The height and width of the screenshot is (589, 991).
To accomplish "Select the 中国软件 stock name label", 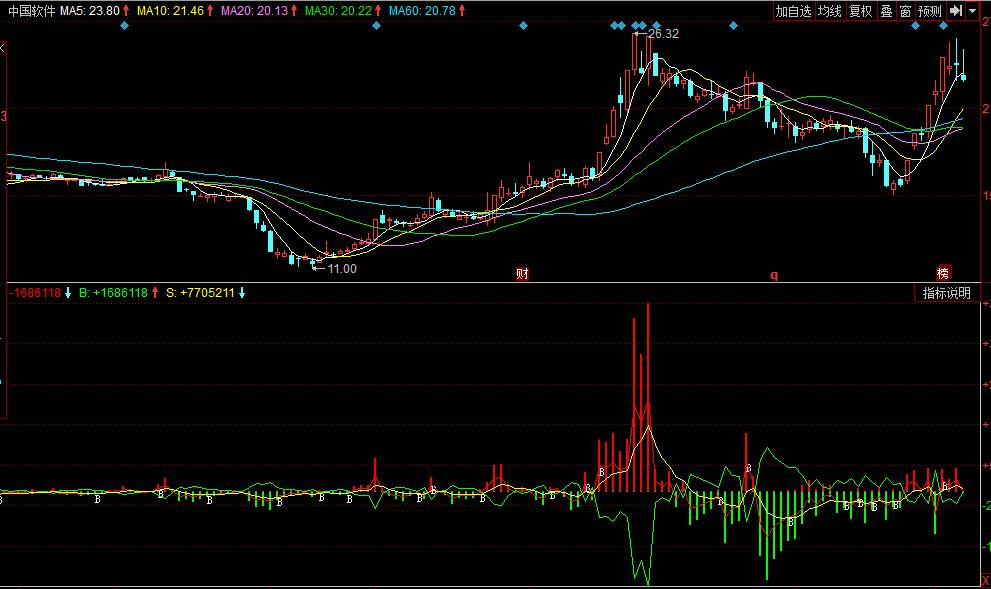I will (x=32, y=11).
